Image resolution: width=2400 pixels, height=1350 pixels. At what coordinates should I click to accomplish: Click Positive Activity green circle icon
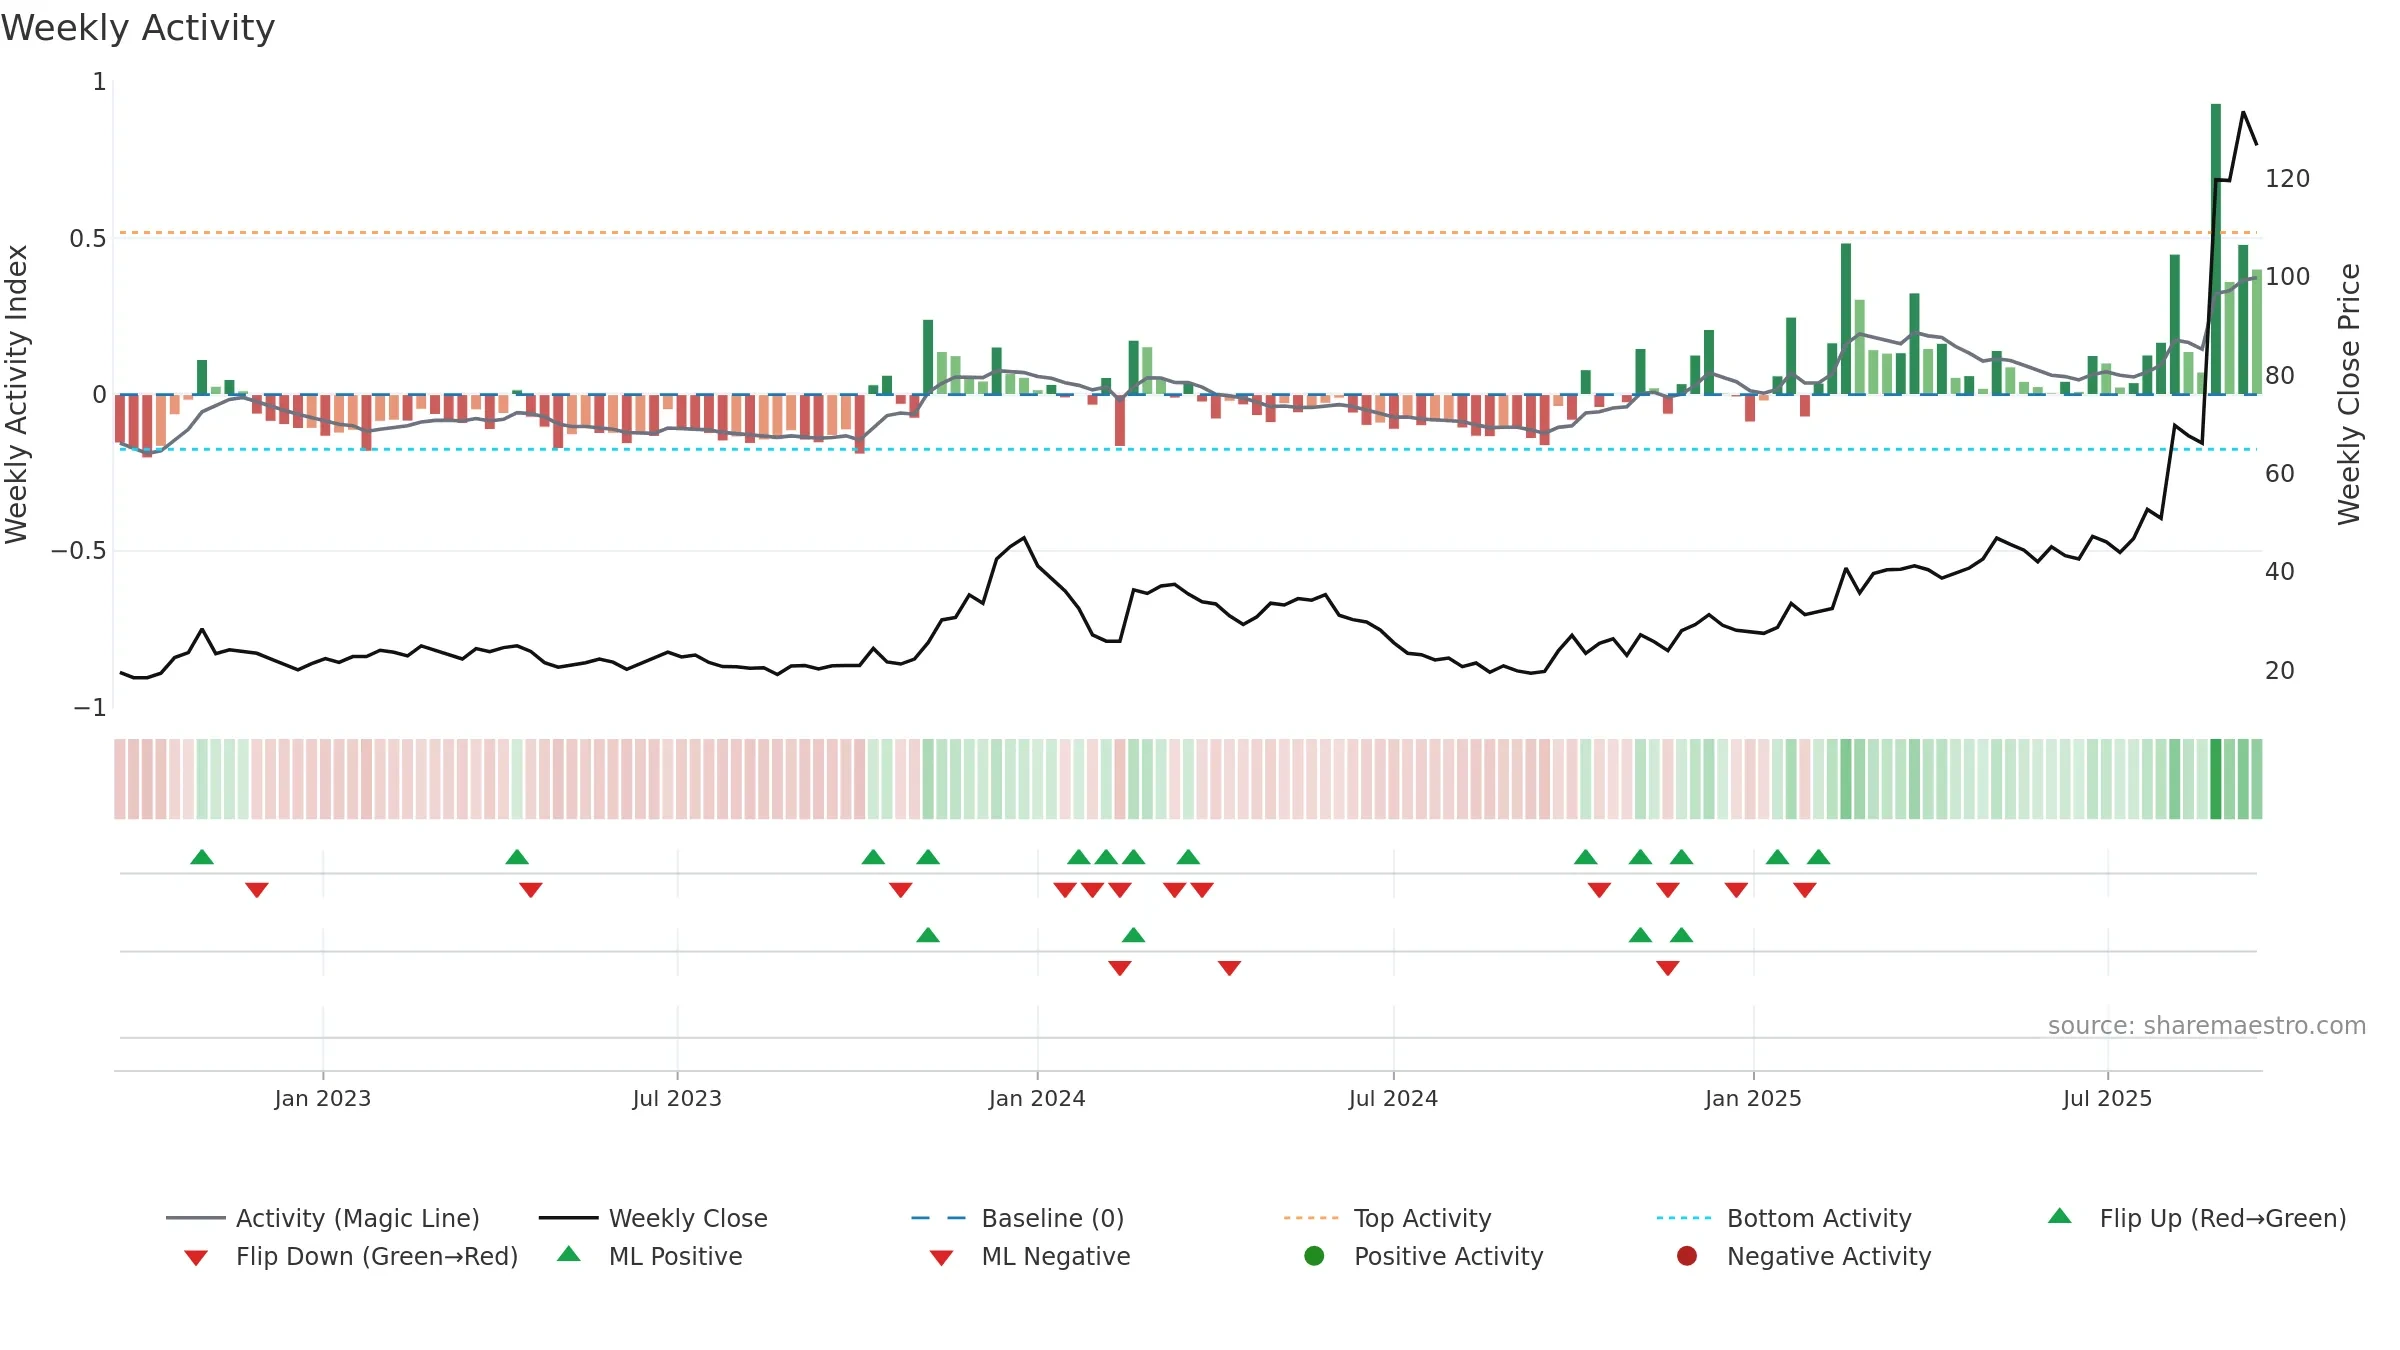pyautogui.click(x=1314, y=1256)
